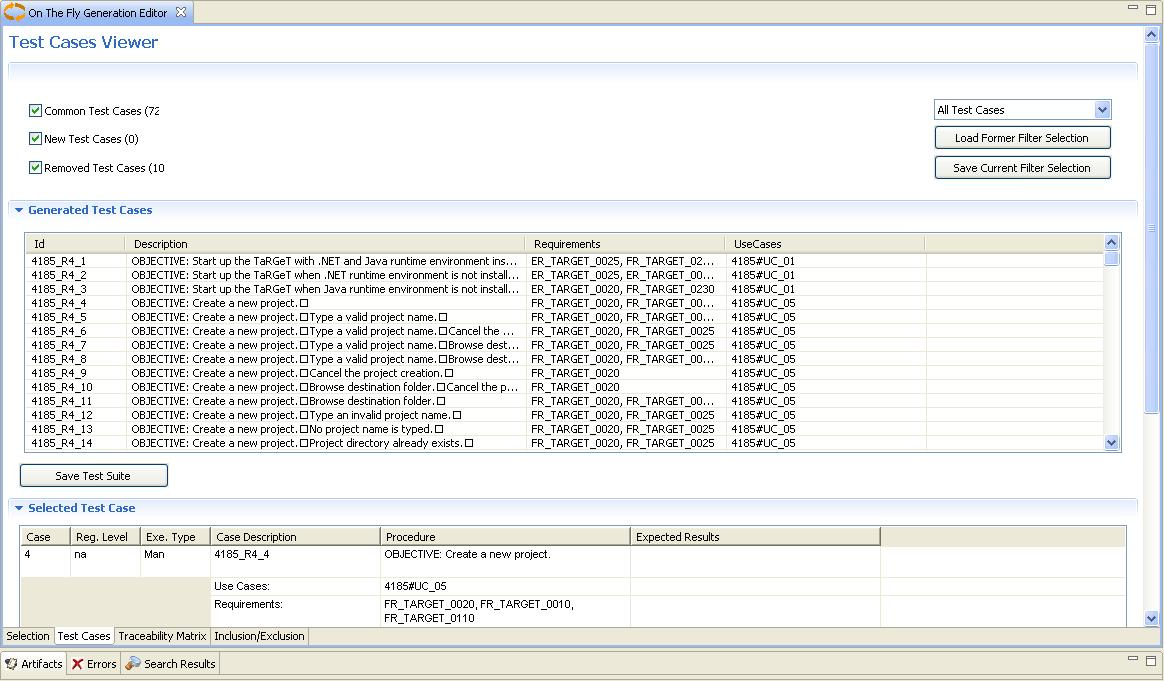Click 'Project directory already exists' description cell
This screenshot has width=1164, height=681.
(327, 443)
